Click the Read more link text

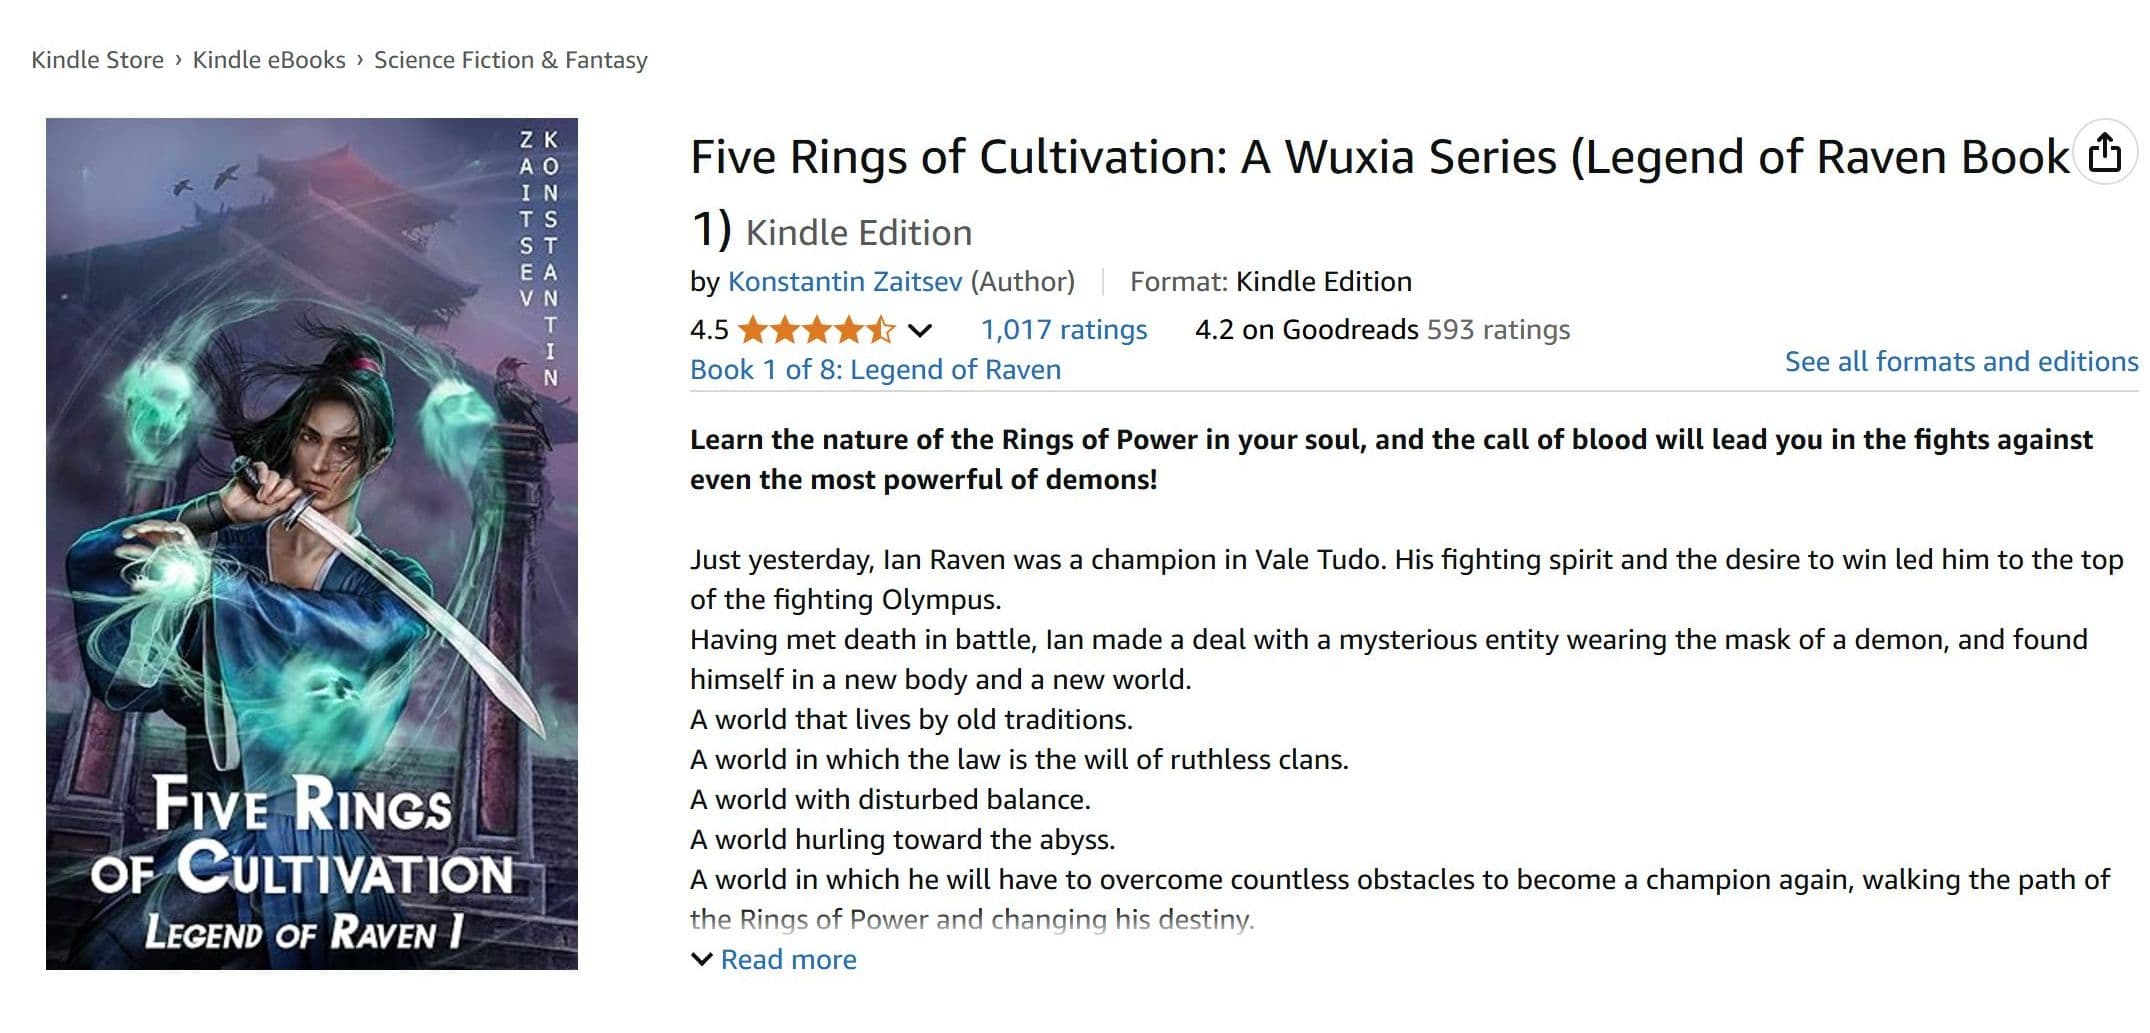(x=789, y=960)
